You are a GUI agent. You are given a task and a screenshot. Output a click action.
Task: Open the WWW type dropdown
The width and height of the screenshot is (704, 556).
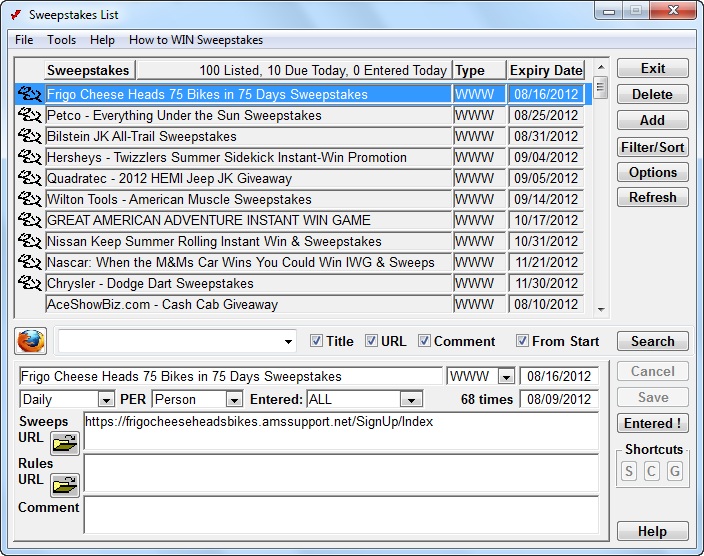(506, 376)
